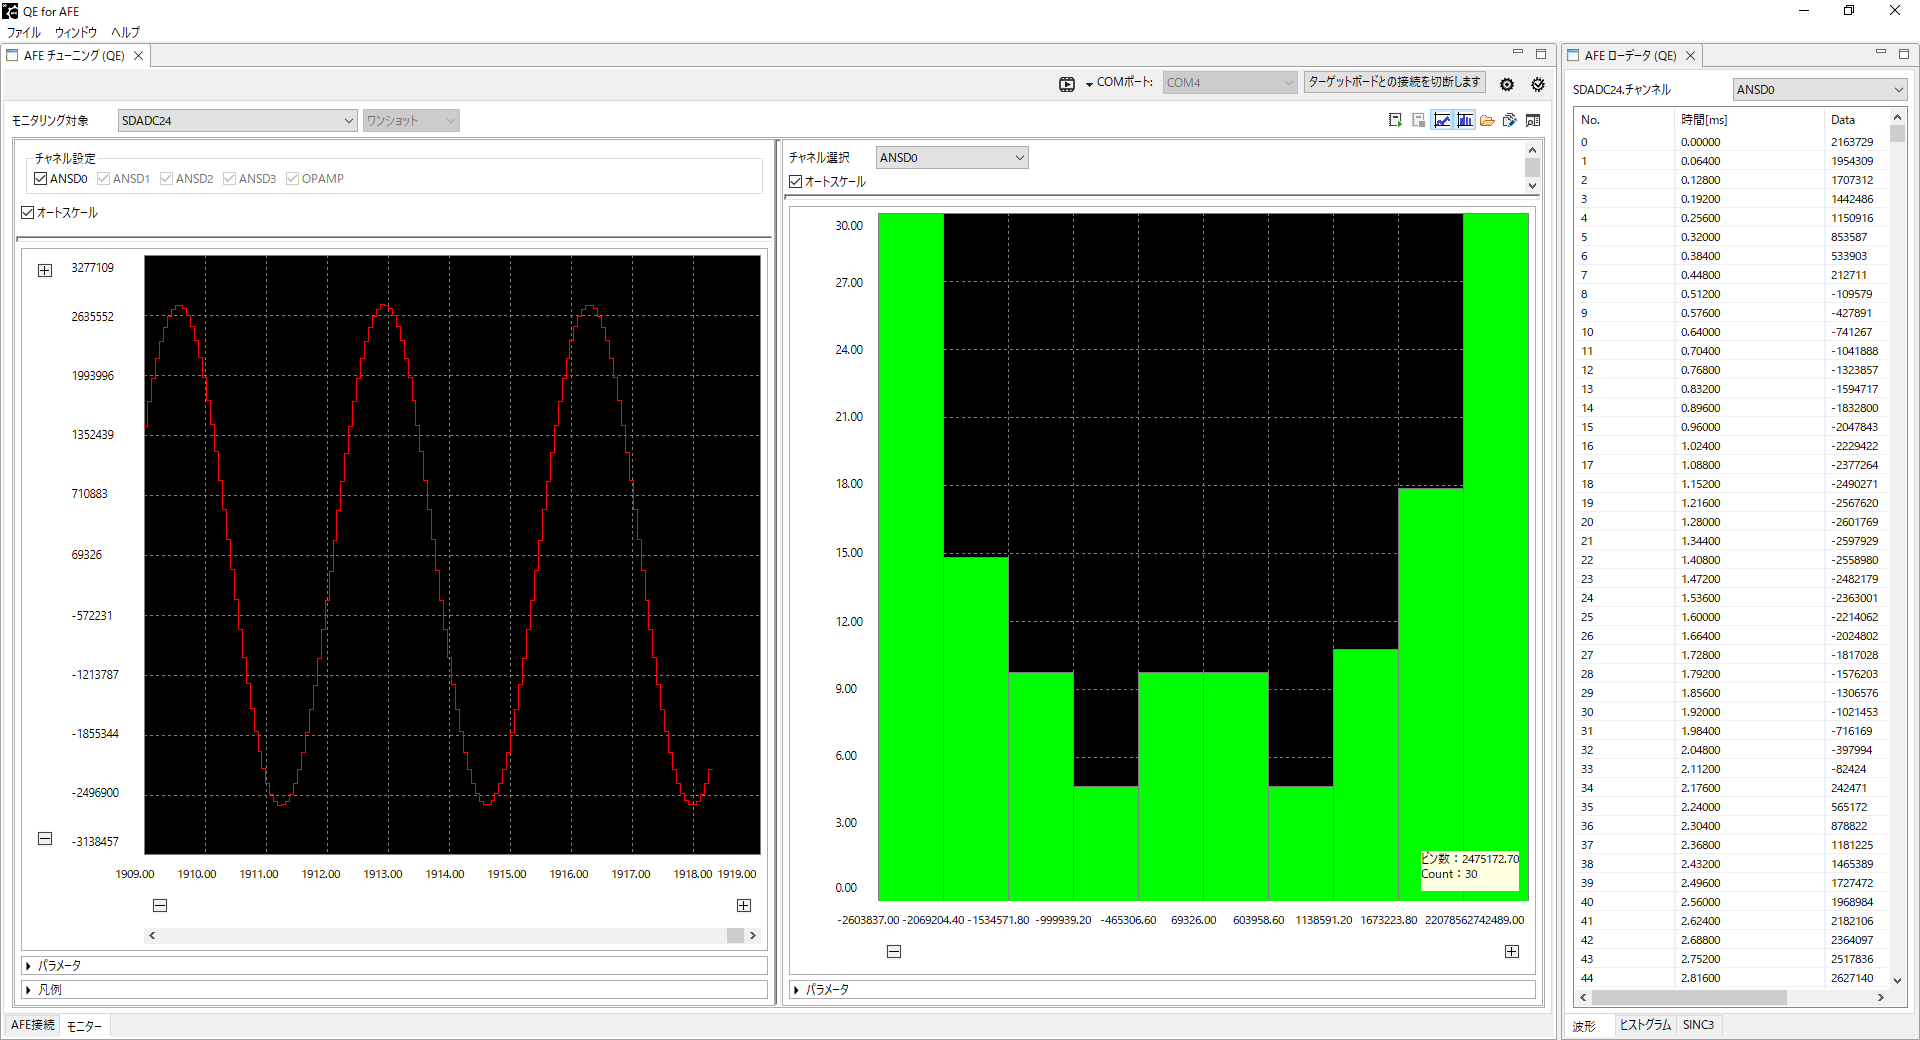Zoom out histogram horizontal axis with minus icon
This screenshot has width=1920, height=1040.
click(894, 951)
